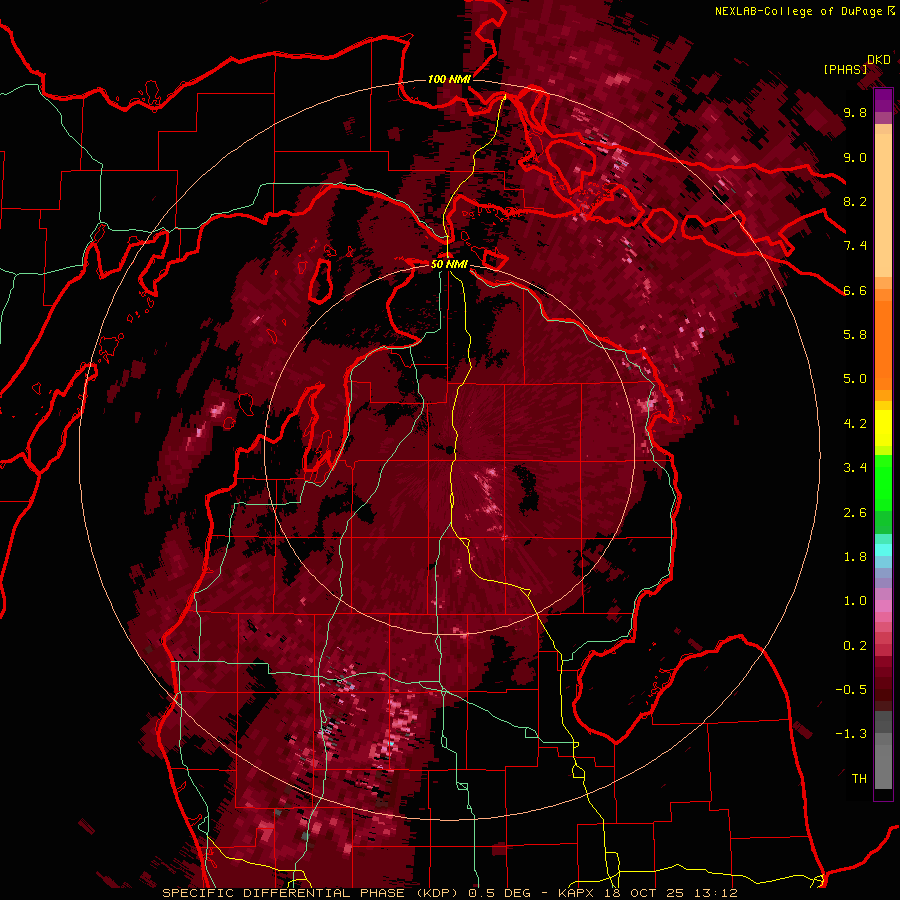Viewport: 900px width, 900px height.
Task: Click the -0.5 legend value
Action: coord(851,690)
